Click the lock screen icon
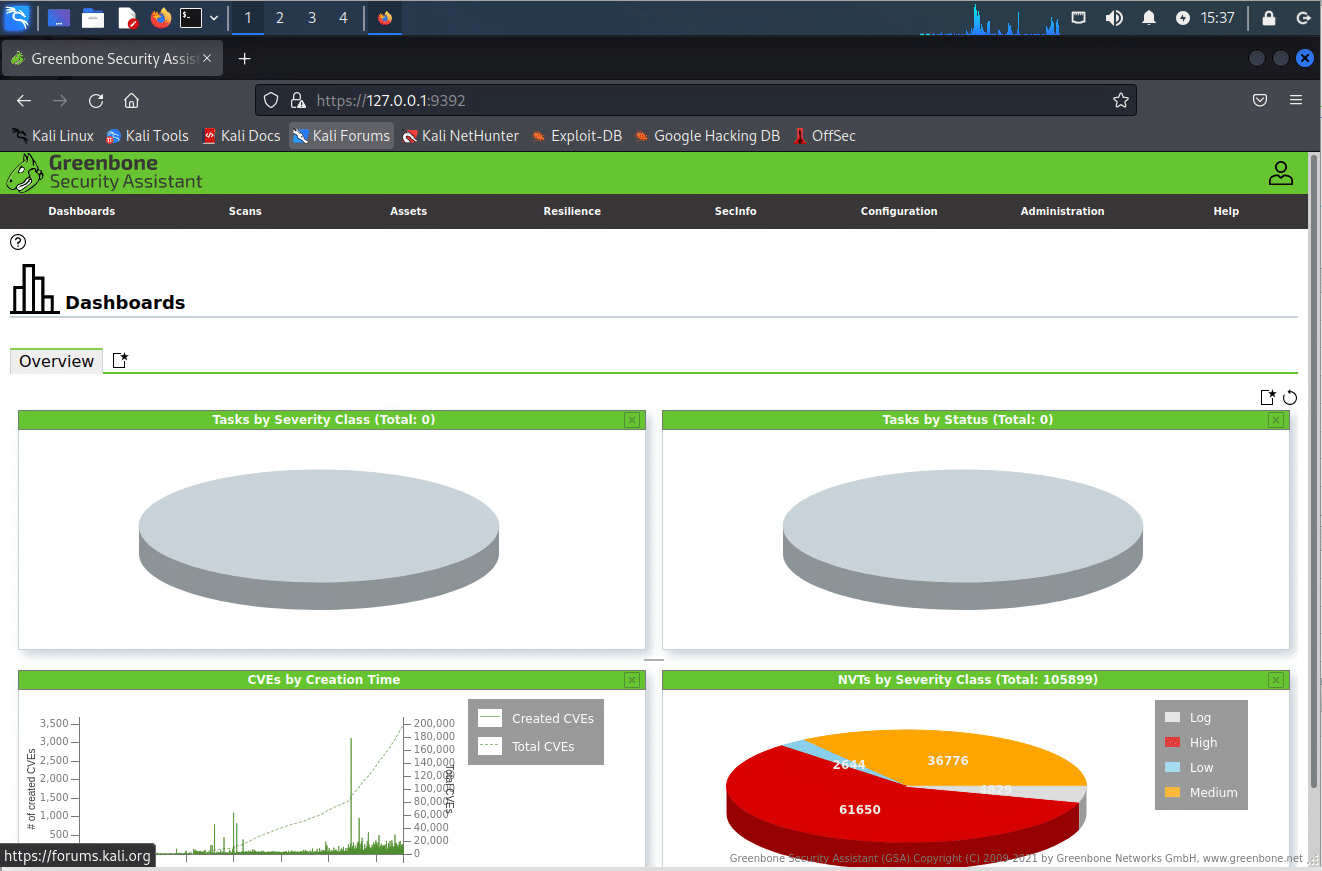 coord(1269,18)
